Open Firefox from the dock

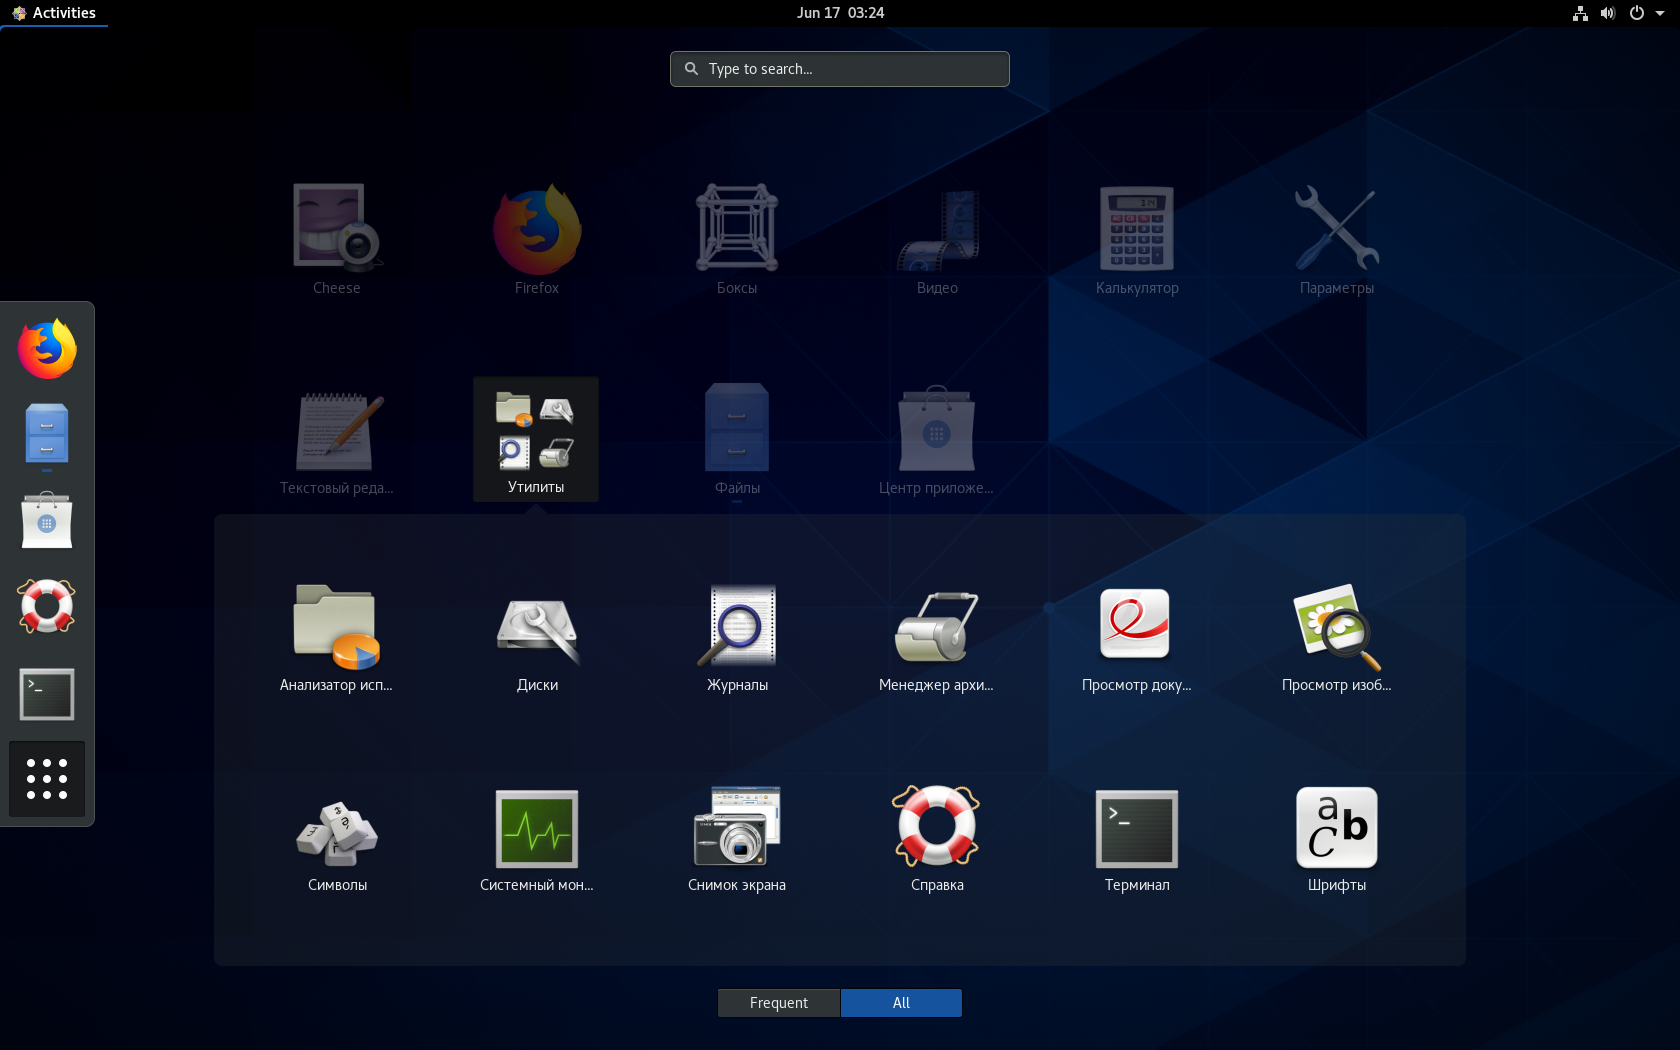47,349
